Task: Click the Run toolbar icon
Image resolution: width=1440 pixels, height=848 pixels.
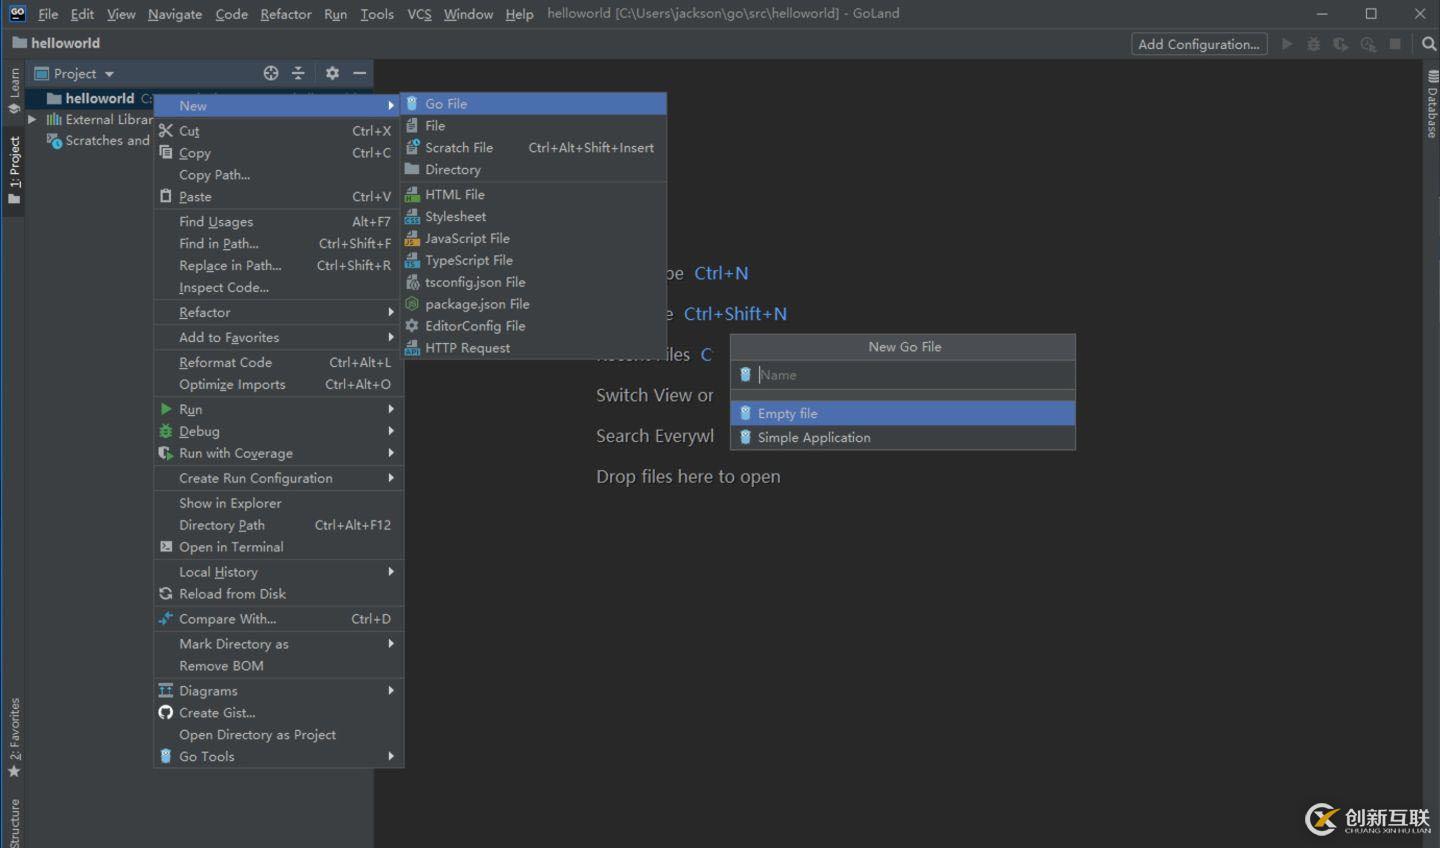Action: pos(1287,44)
